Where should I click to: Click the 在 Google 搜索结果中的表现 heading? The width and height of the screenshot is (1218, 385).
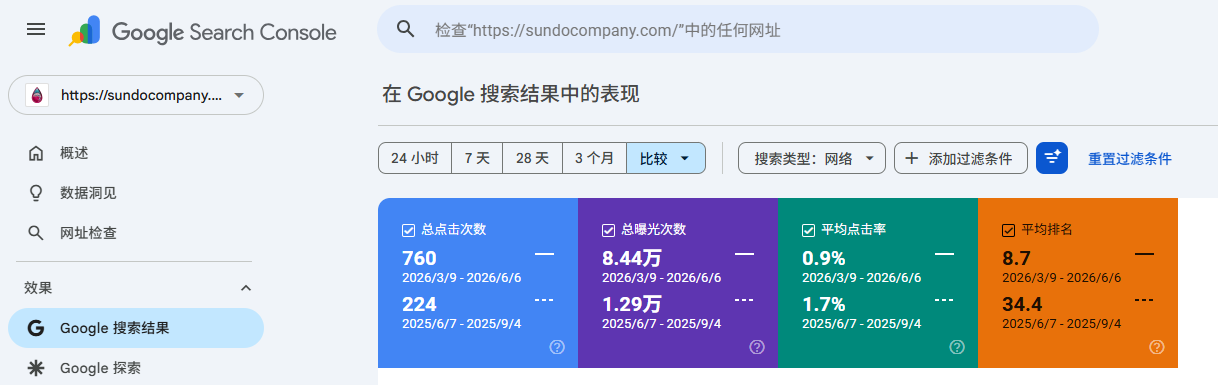[x=510, y=95]
